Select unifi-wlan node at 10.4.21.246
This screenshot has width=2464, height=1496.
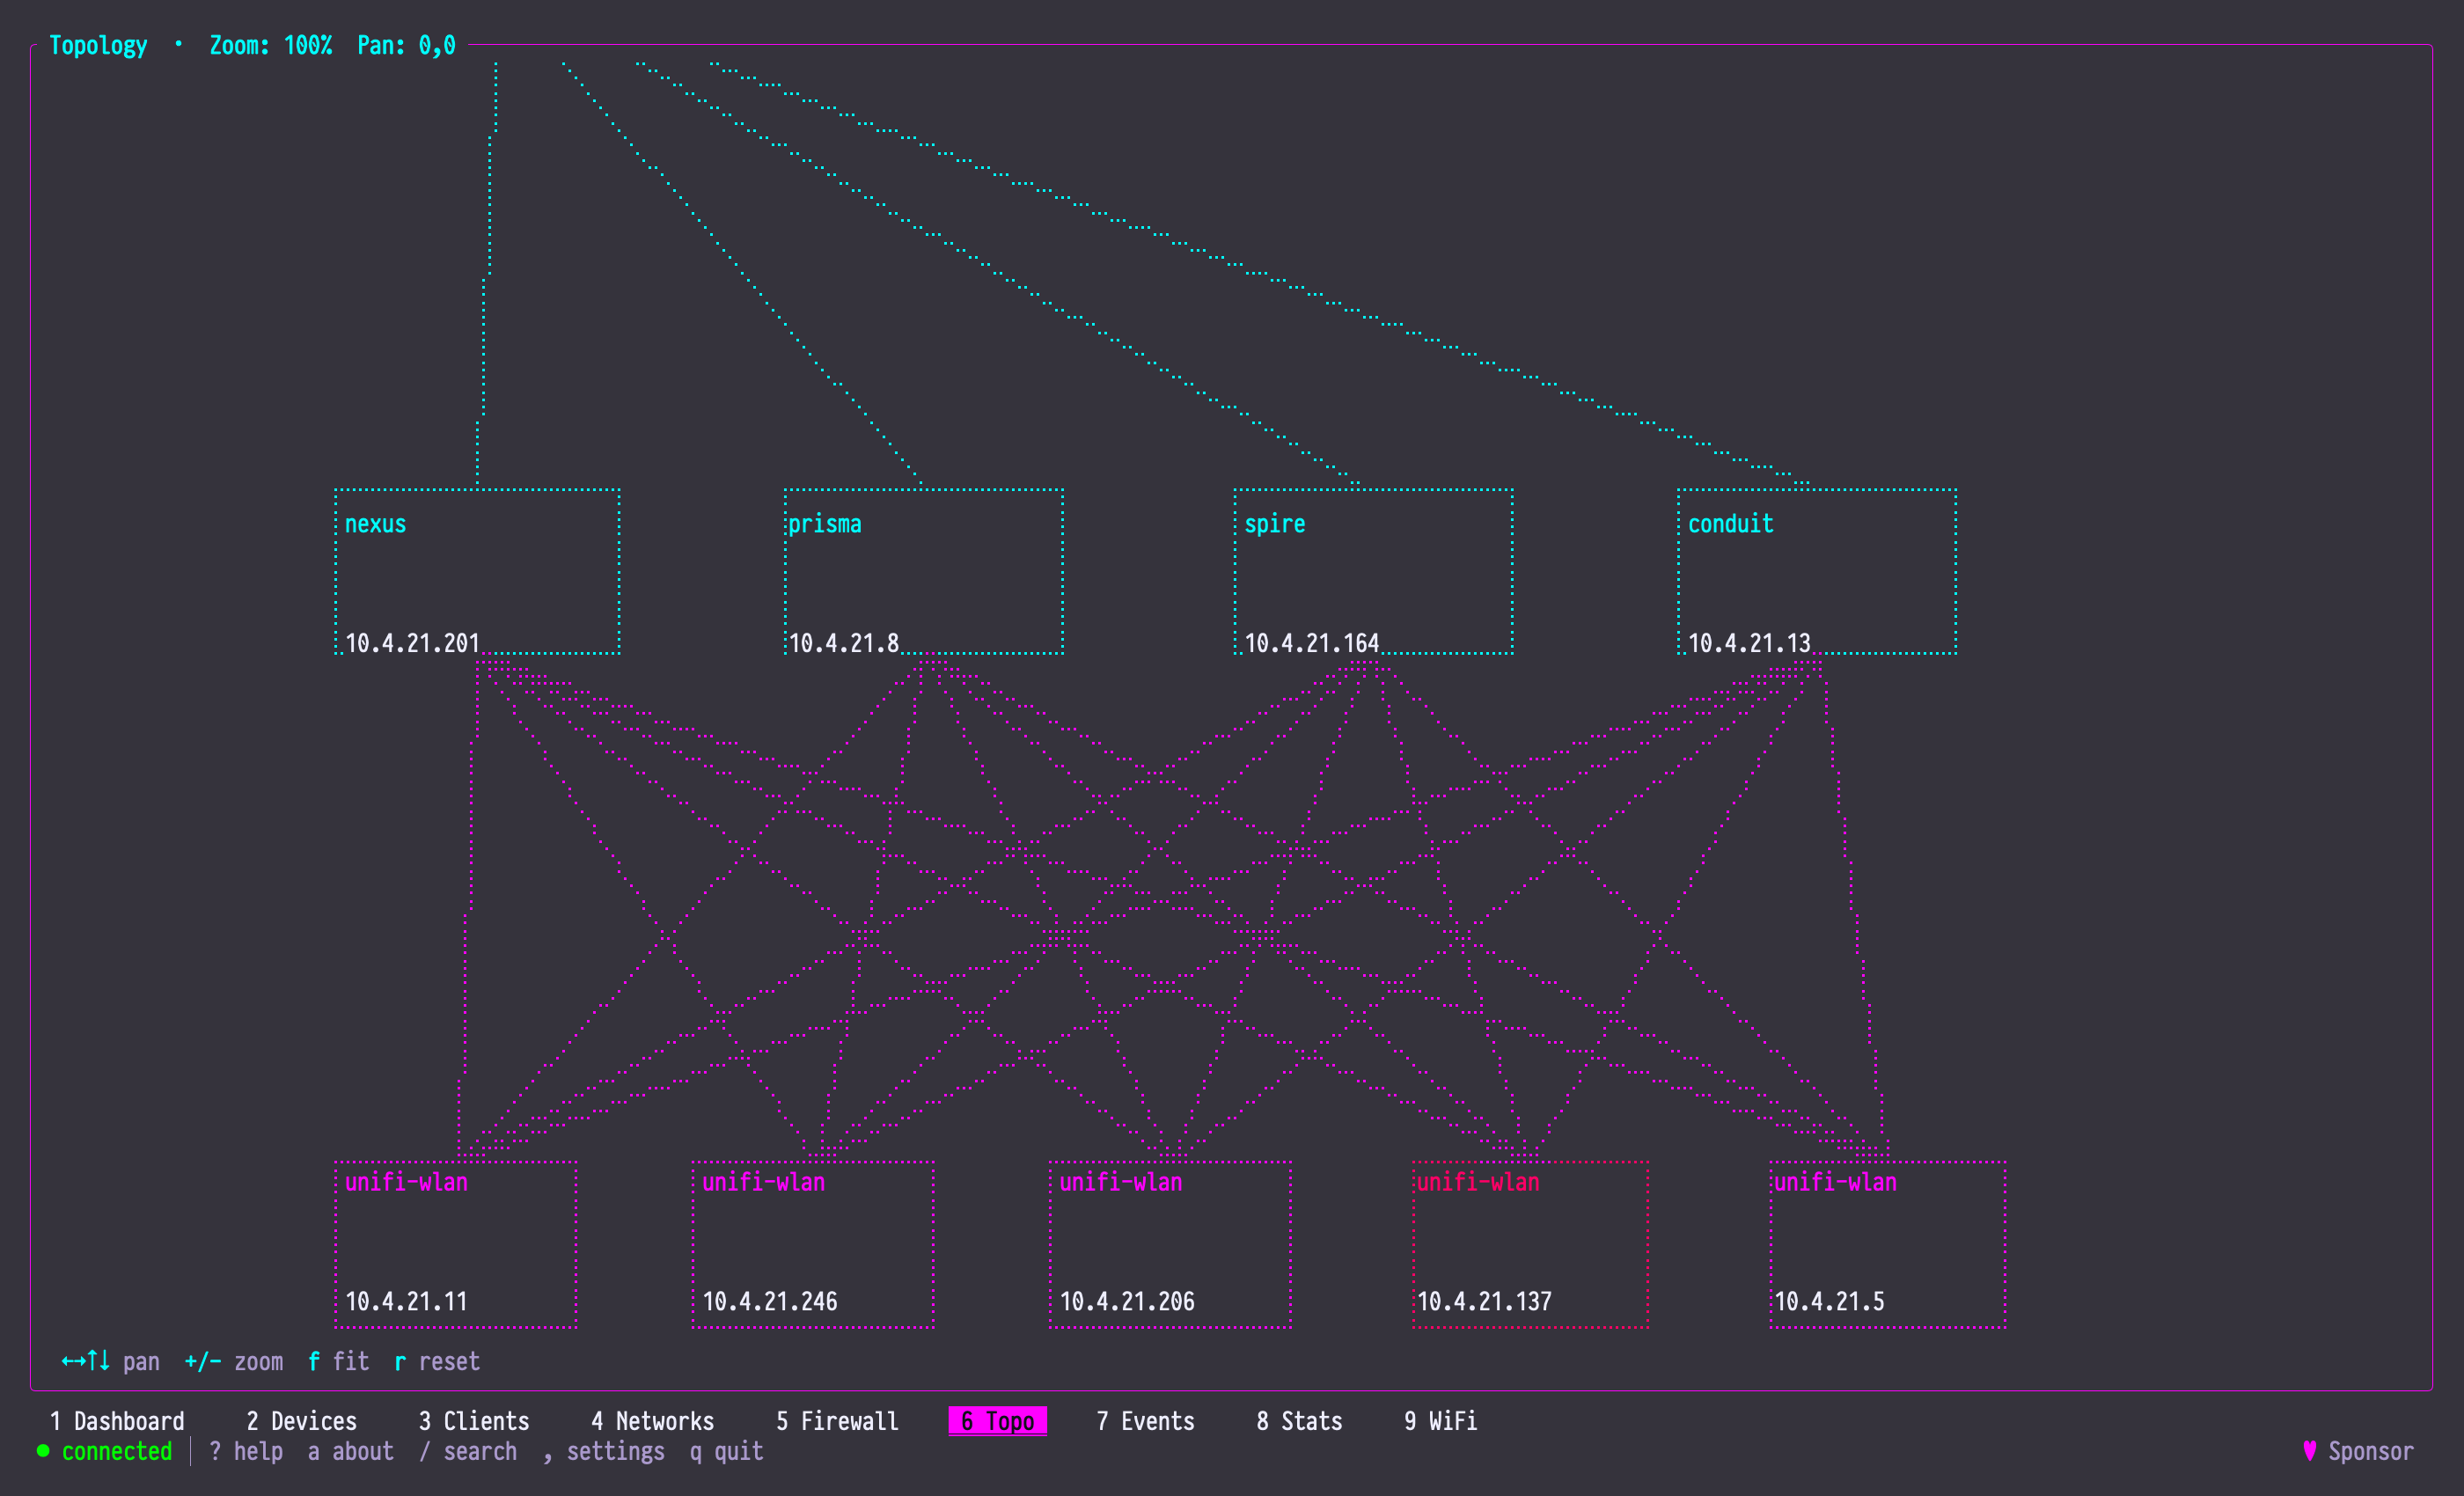pos(813,1245)
